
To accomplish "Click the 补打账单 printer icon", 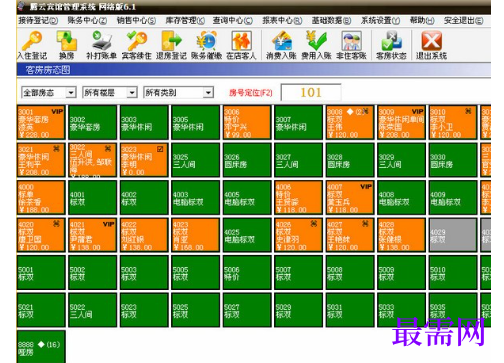I will pyautogui.click(x=101, y=45).
